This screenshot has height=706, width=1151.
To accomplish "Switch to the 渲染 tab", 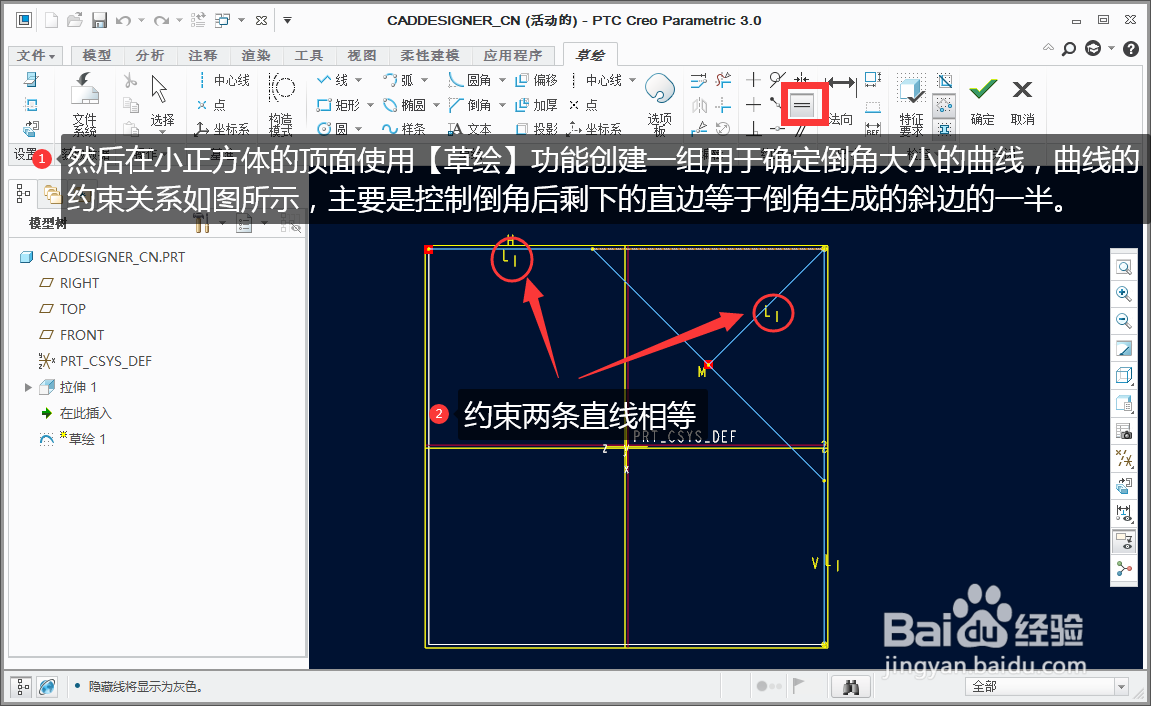I will click(255, 55).
